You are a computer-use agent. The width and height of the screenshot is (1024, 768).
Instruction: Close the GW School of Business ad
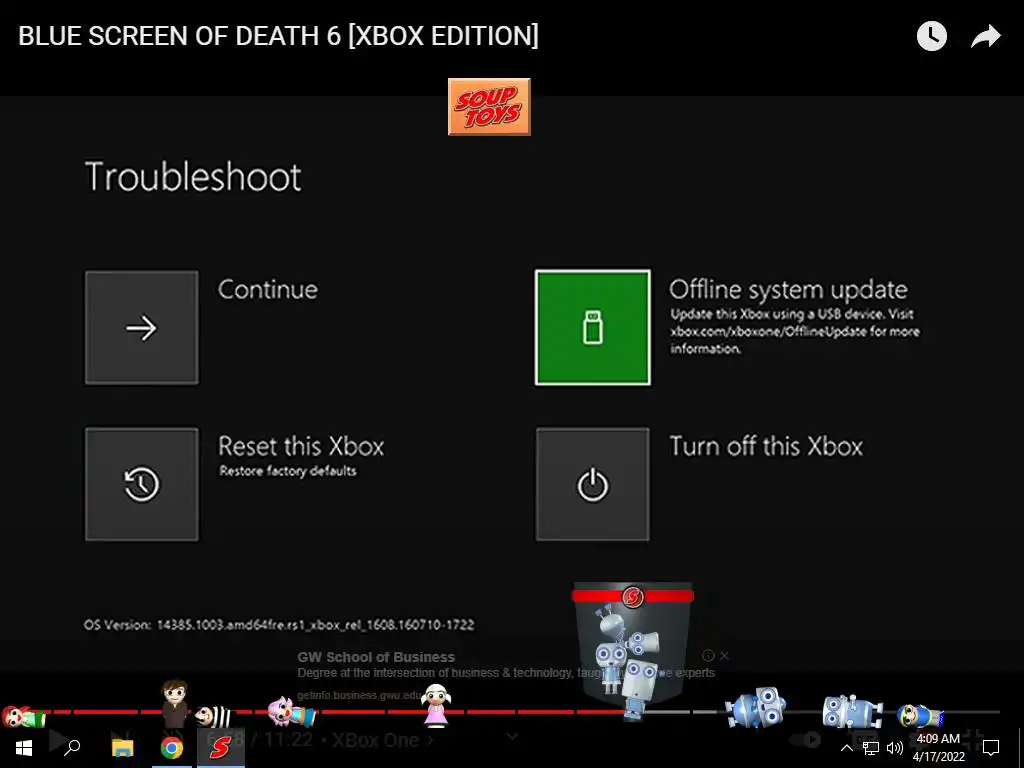pyautogui.click(x=724, y=655)
